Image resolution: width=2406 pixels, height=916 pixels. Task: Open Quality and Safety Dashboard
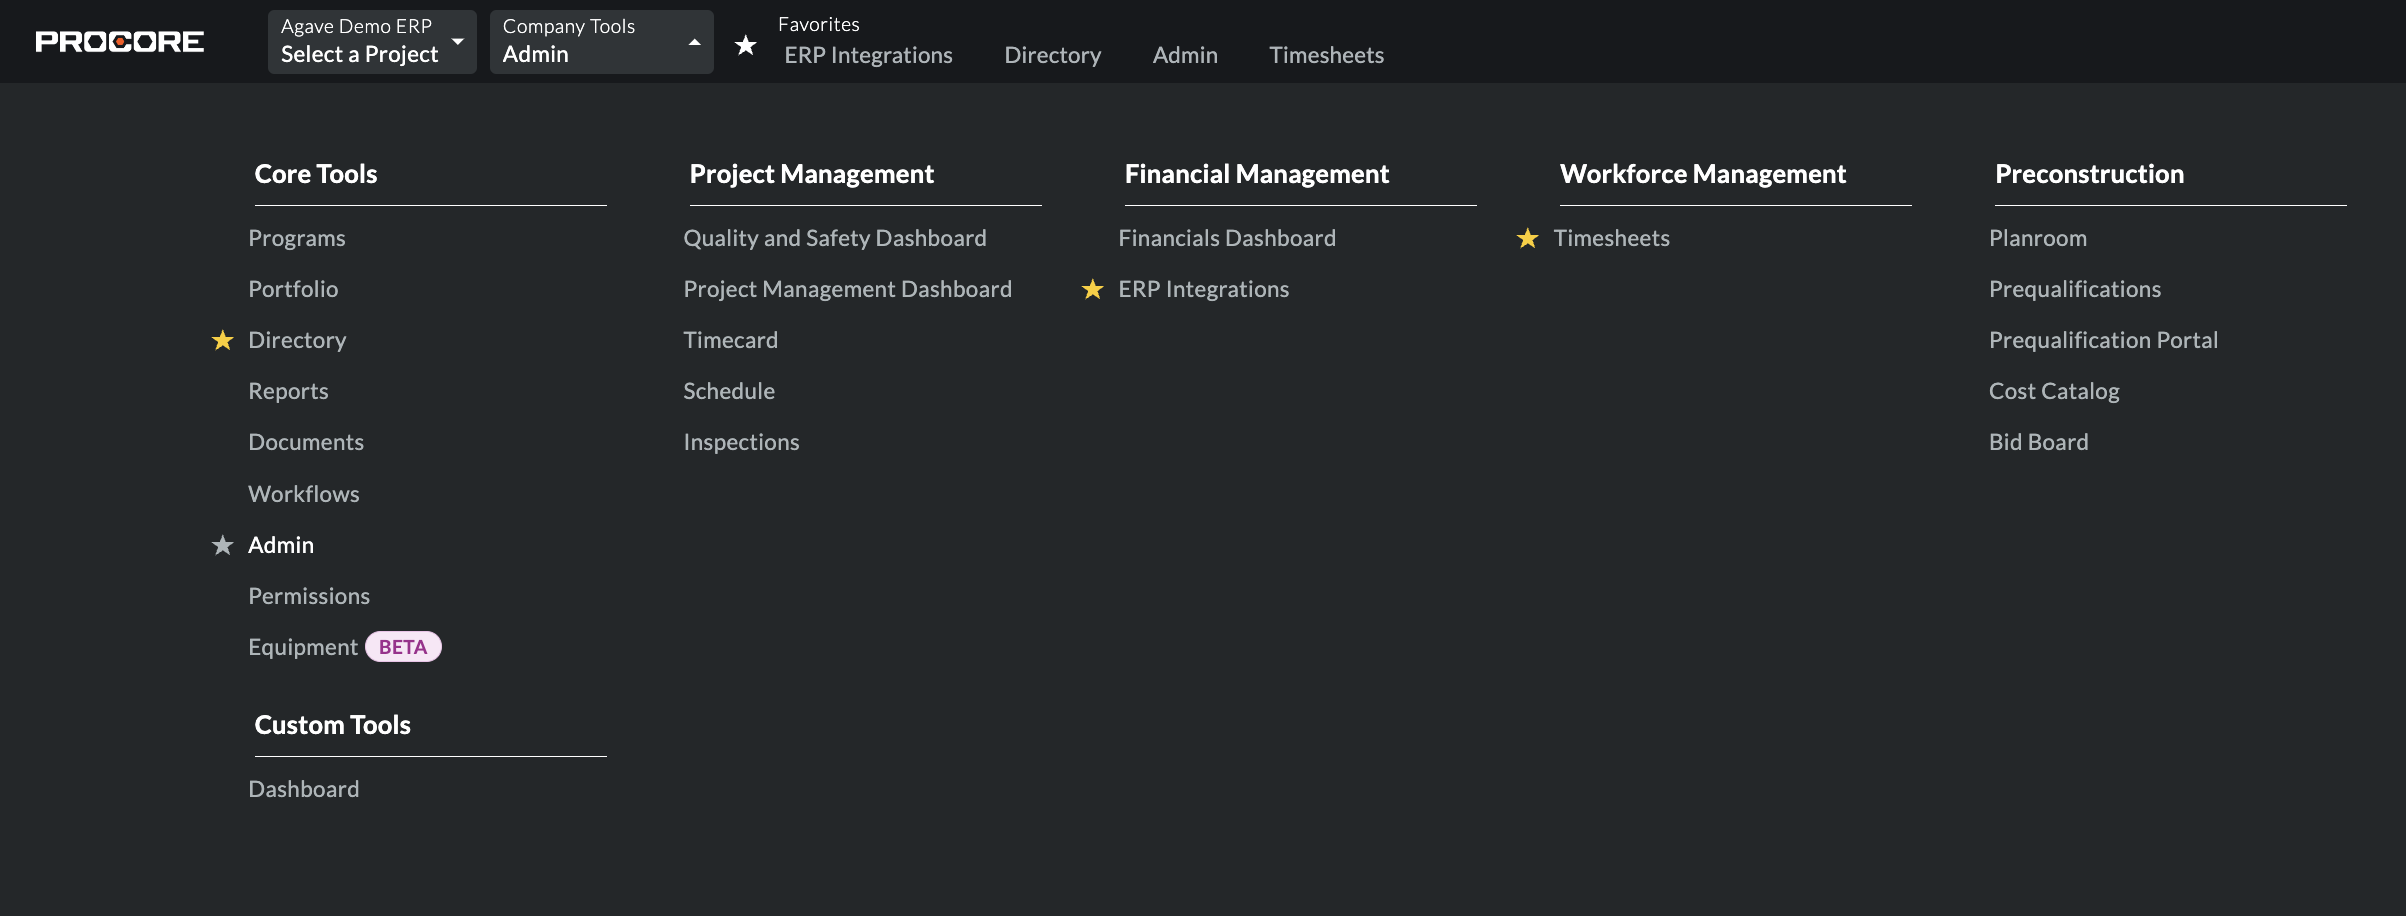point(835,238)
